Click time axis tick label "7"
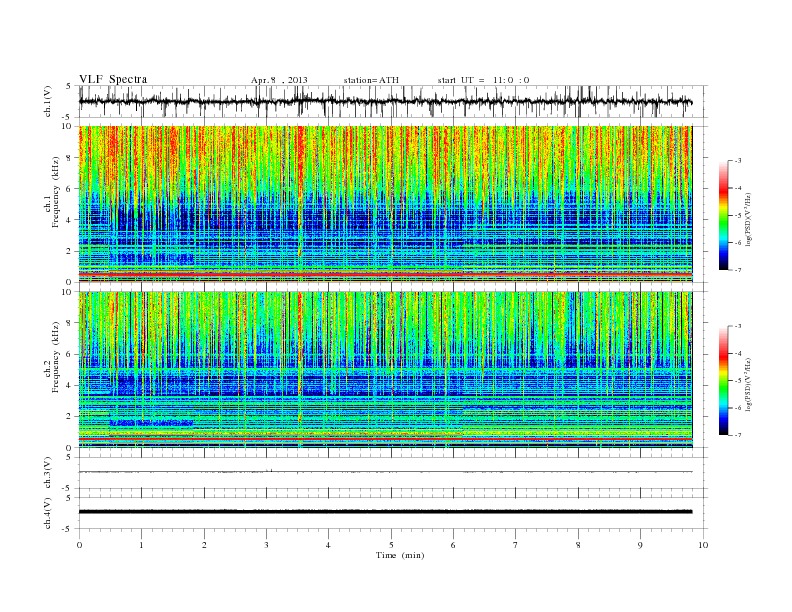 click(516, 545)
